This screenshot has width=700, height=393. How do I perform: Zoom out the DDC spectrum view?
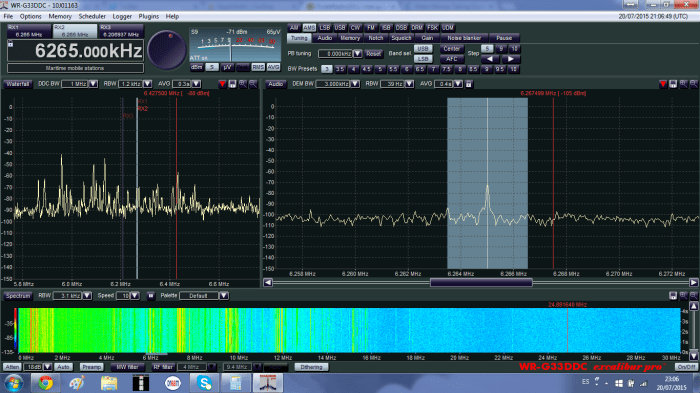point(253,84)
